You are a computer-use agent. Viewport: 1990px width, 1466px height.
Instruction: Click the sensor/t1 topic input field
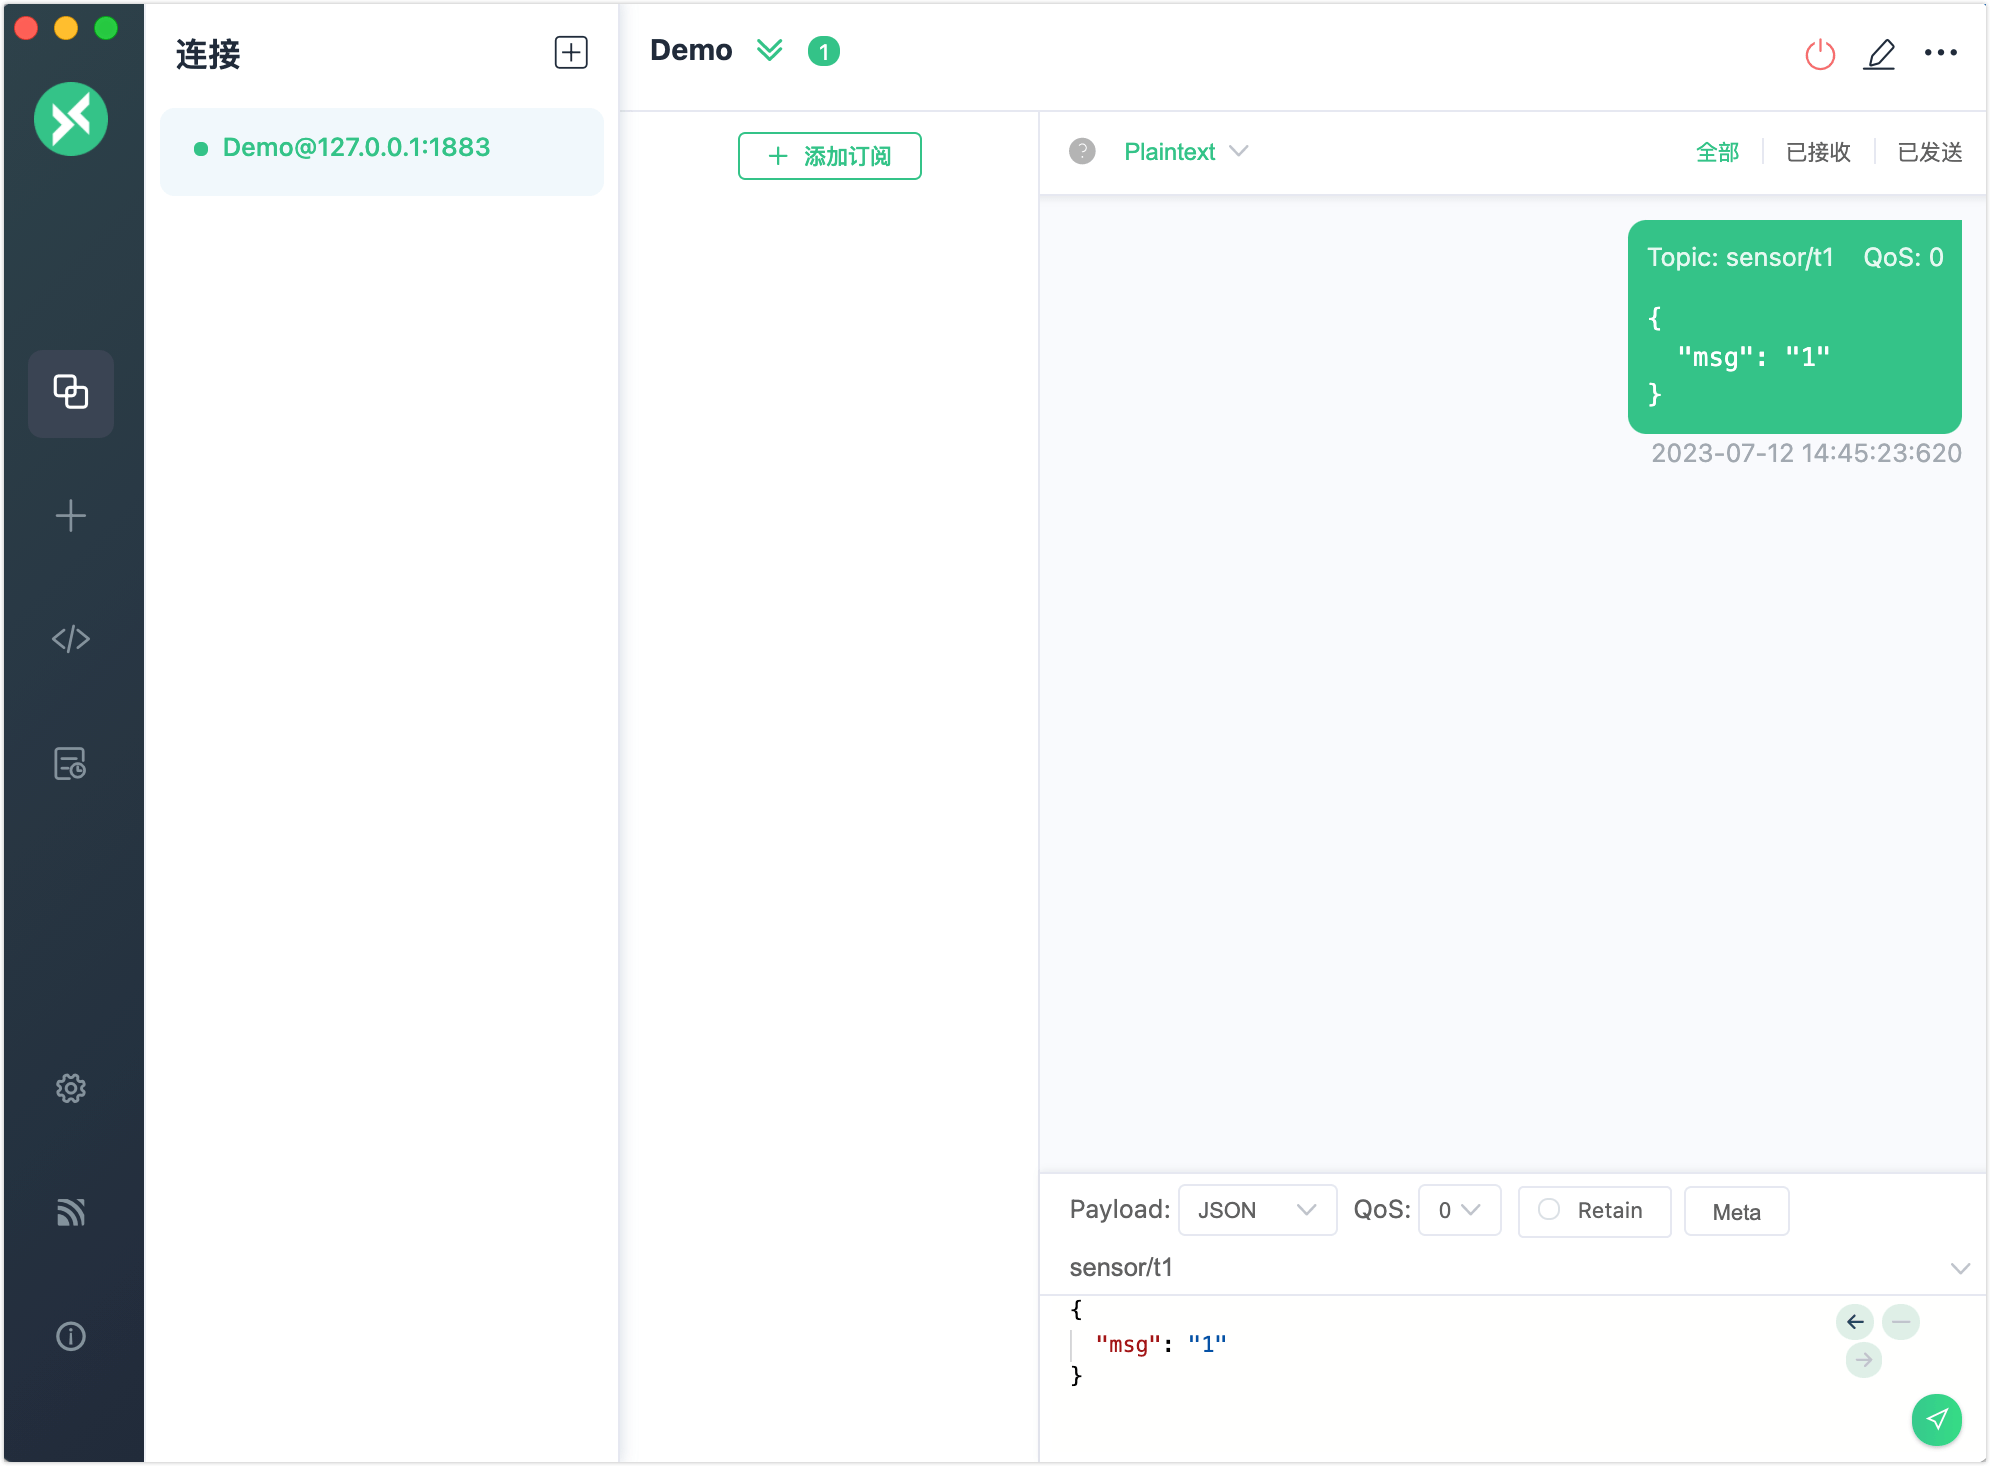(1500, 1267)
